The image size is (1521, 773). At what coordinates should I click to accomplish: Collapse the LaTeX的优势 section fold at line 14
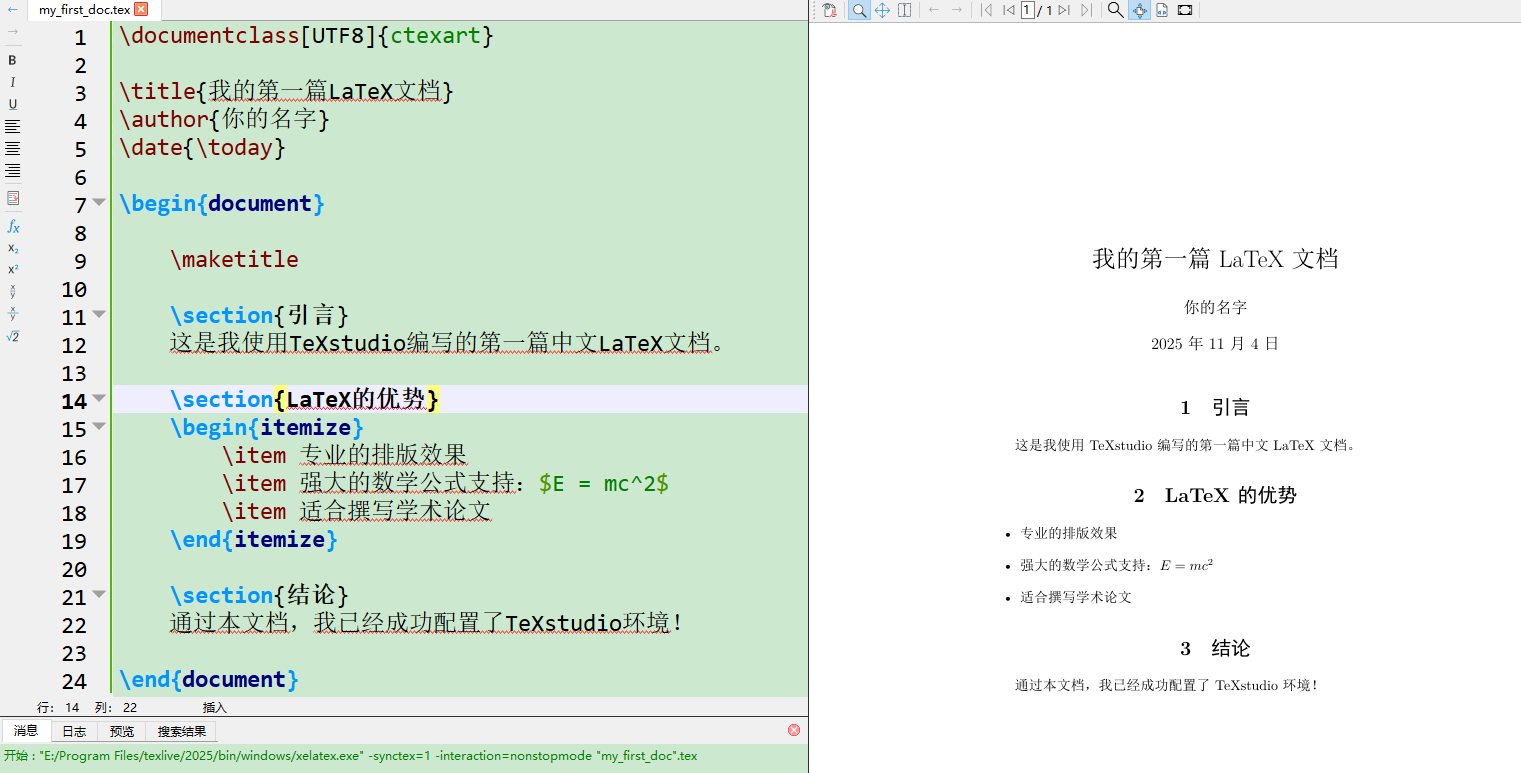click(x=99, y=398)
